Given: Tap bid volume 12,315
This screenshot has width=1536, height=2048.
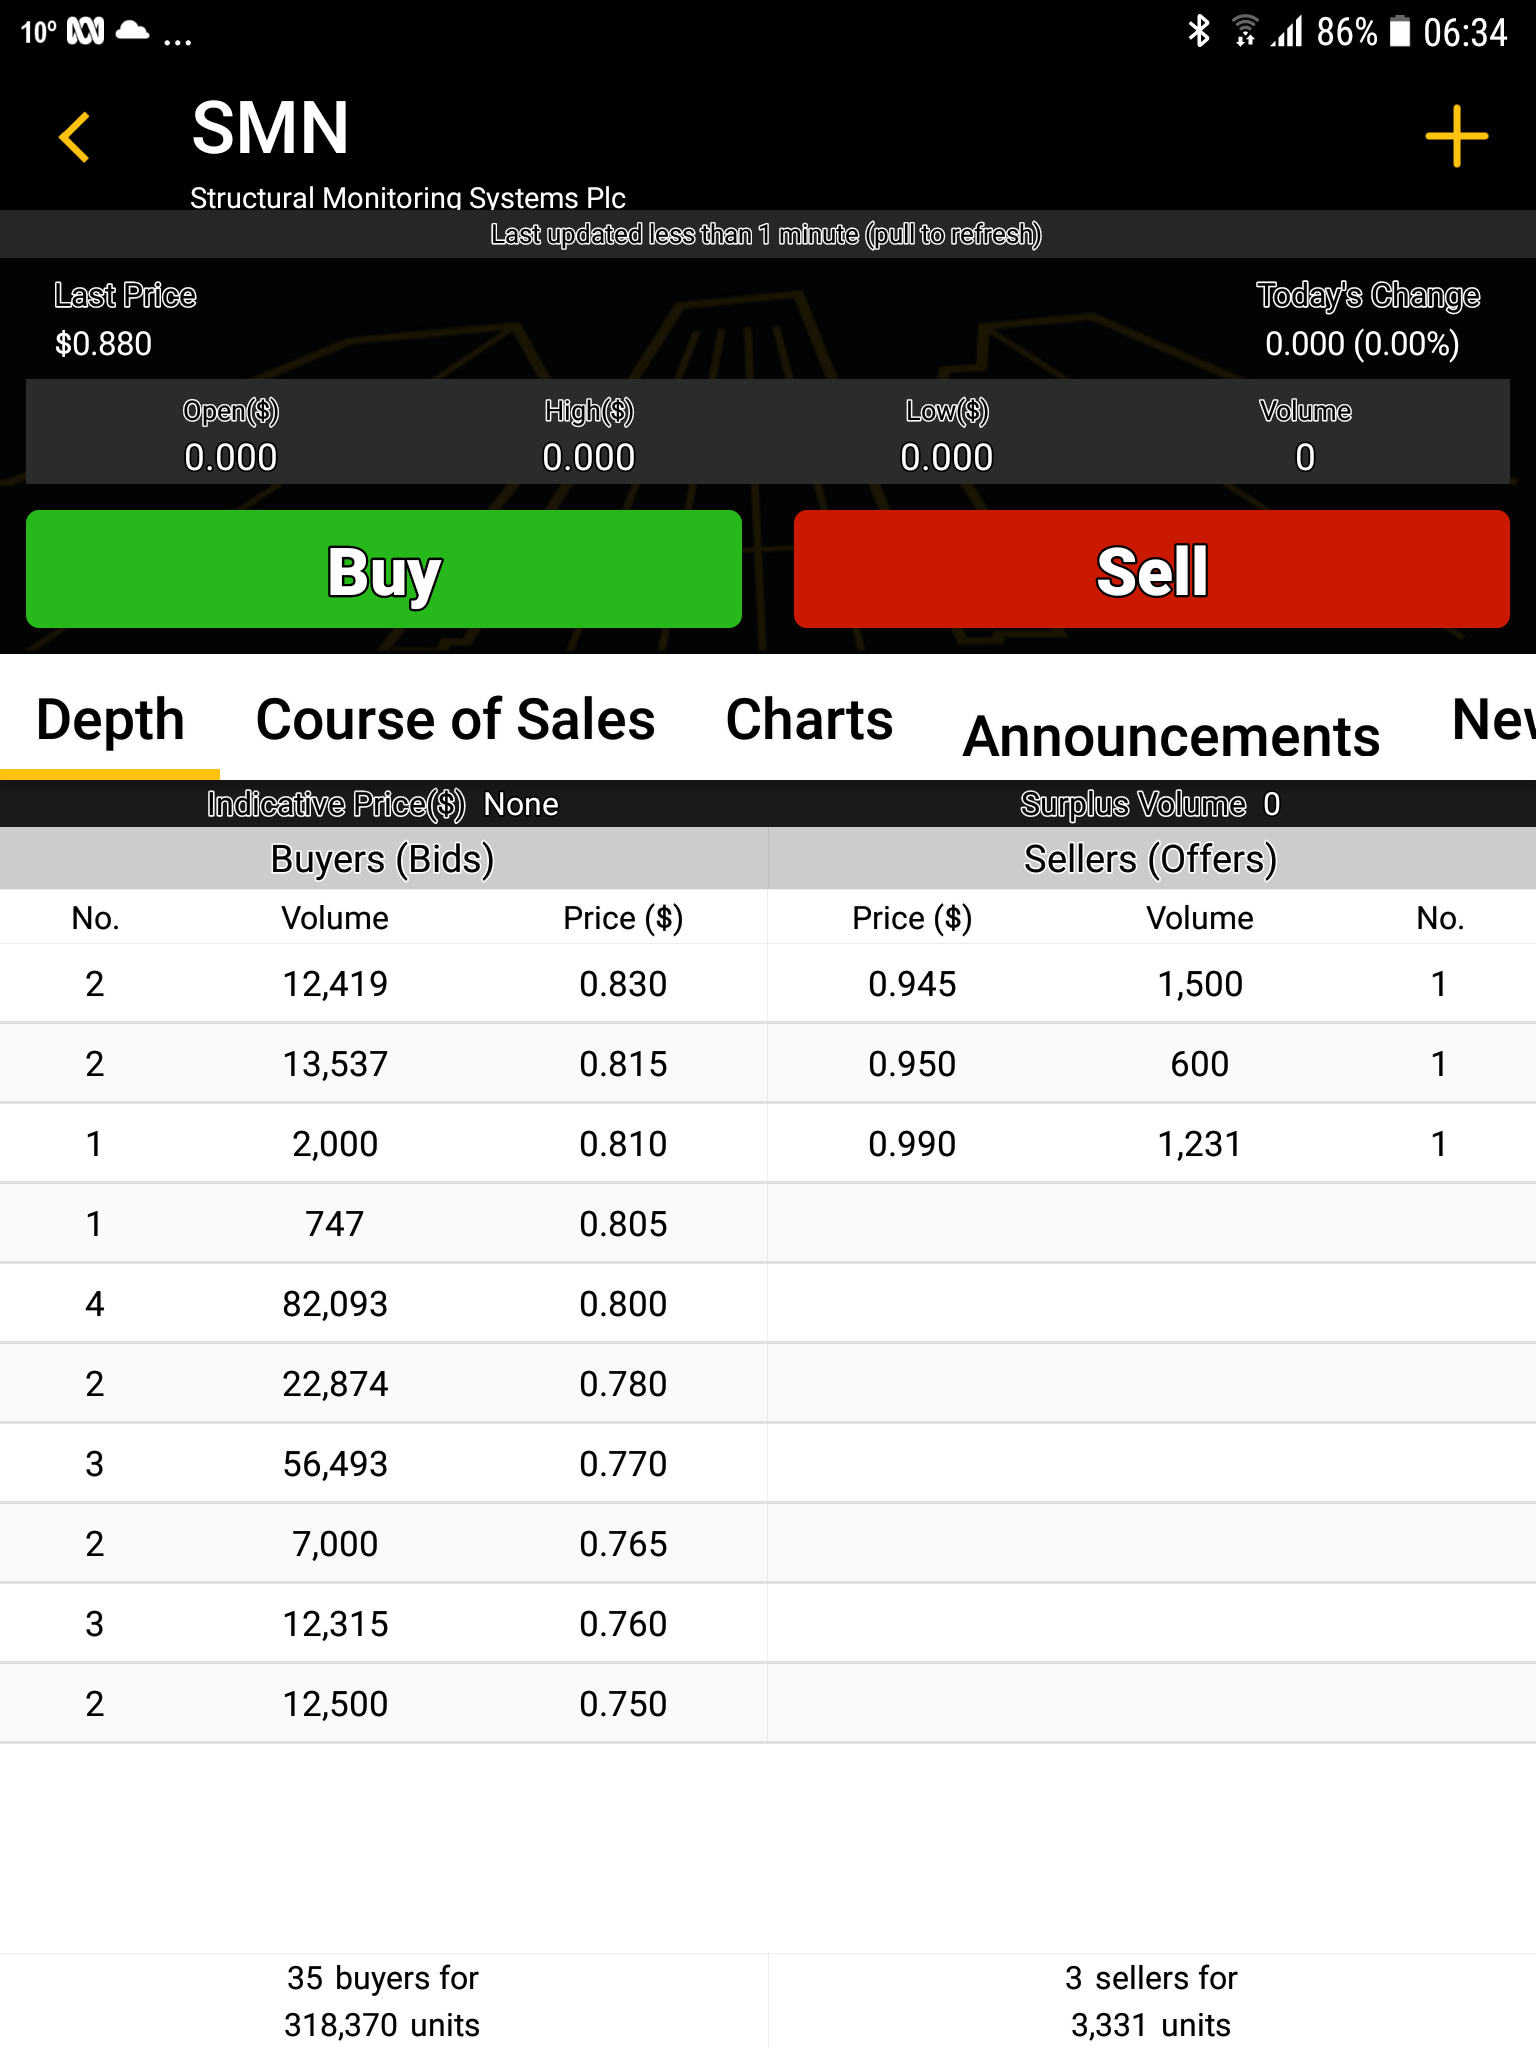Looking at the screenshot, I should pos(335,1624).
